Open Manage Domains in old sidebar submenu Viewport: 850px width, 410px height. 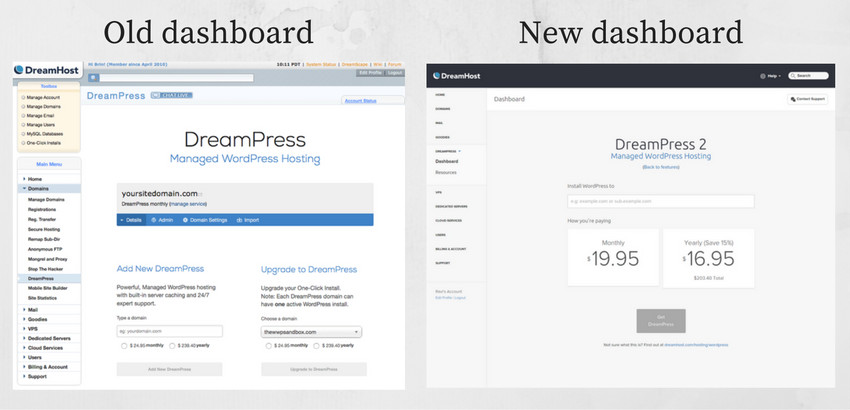click(x=46, y=200)
